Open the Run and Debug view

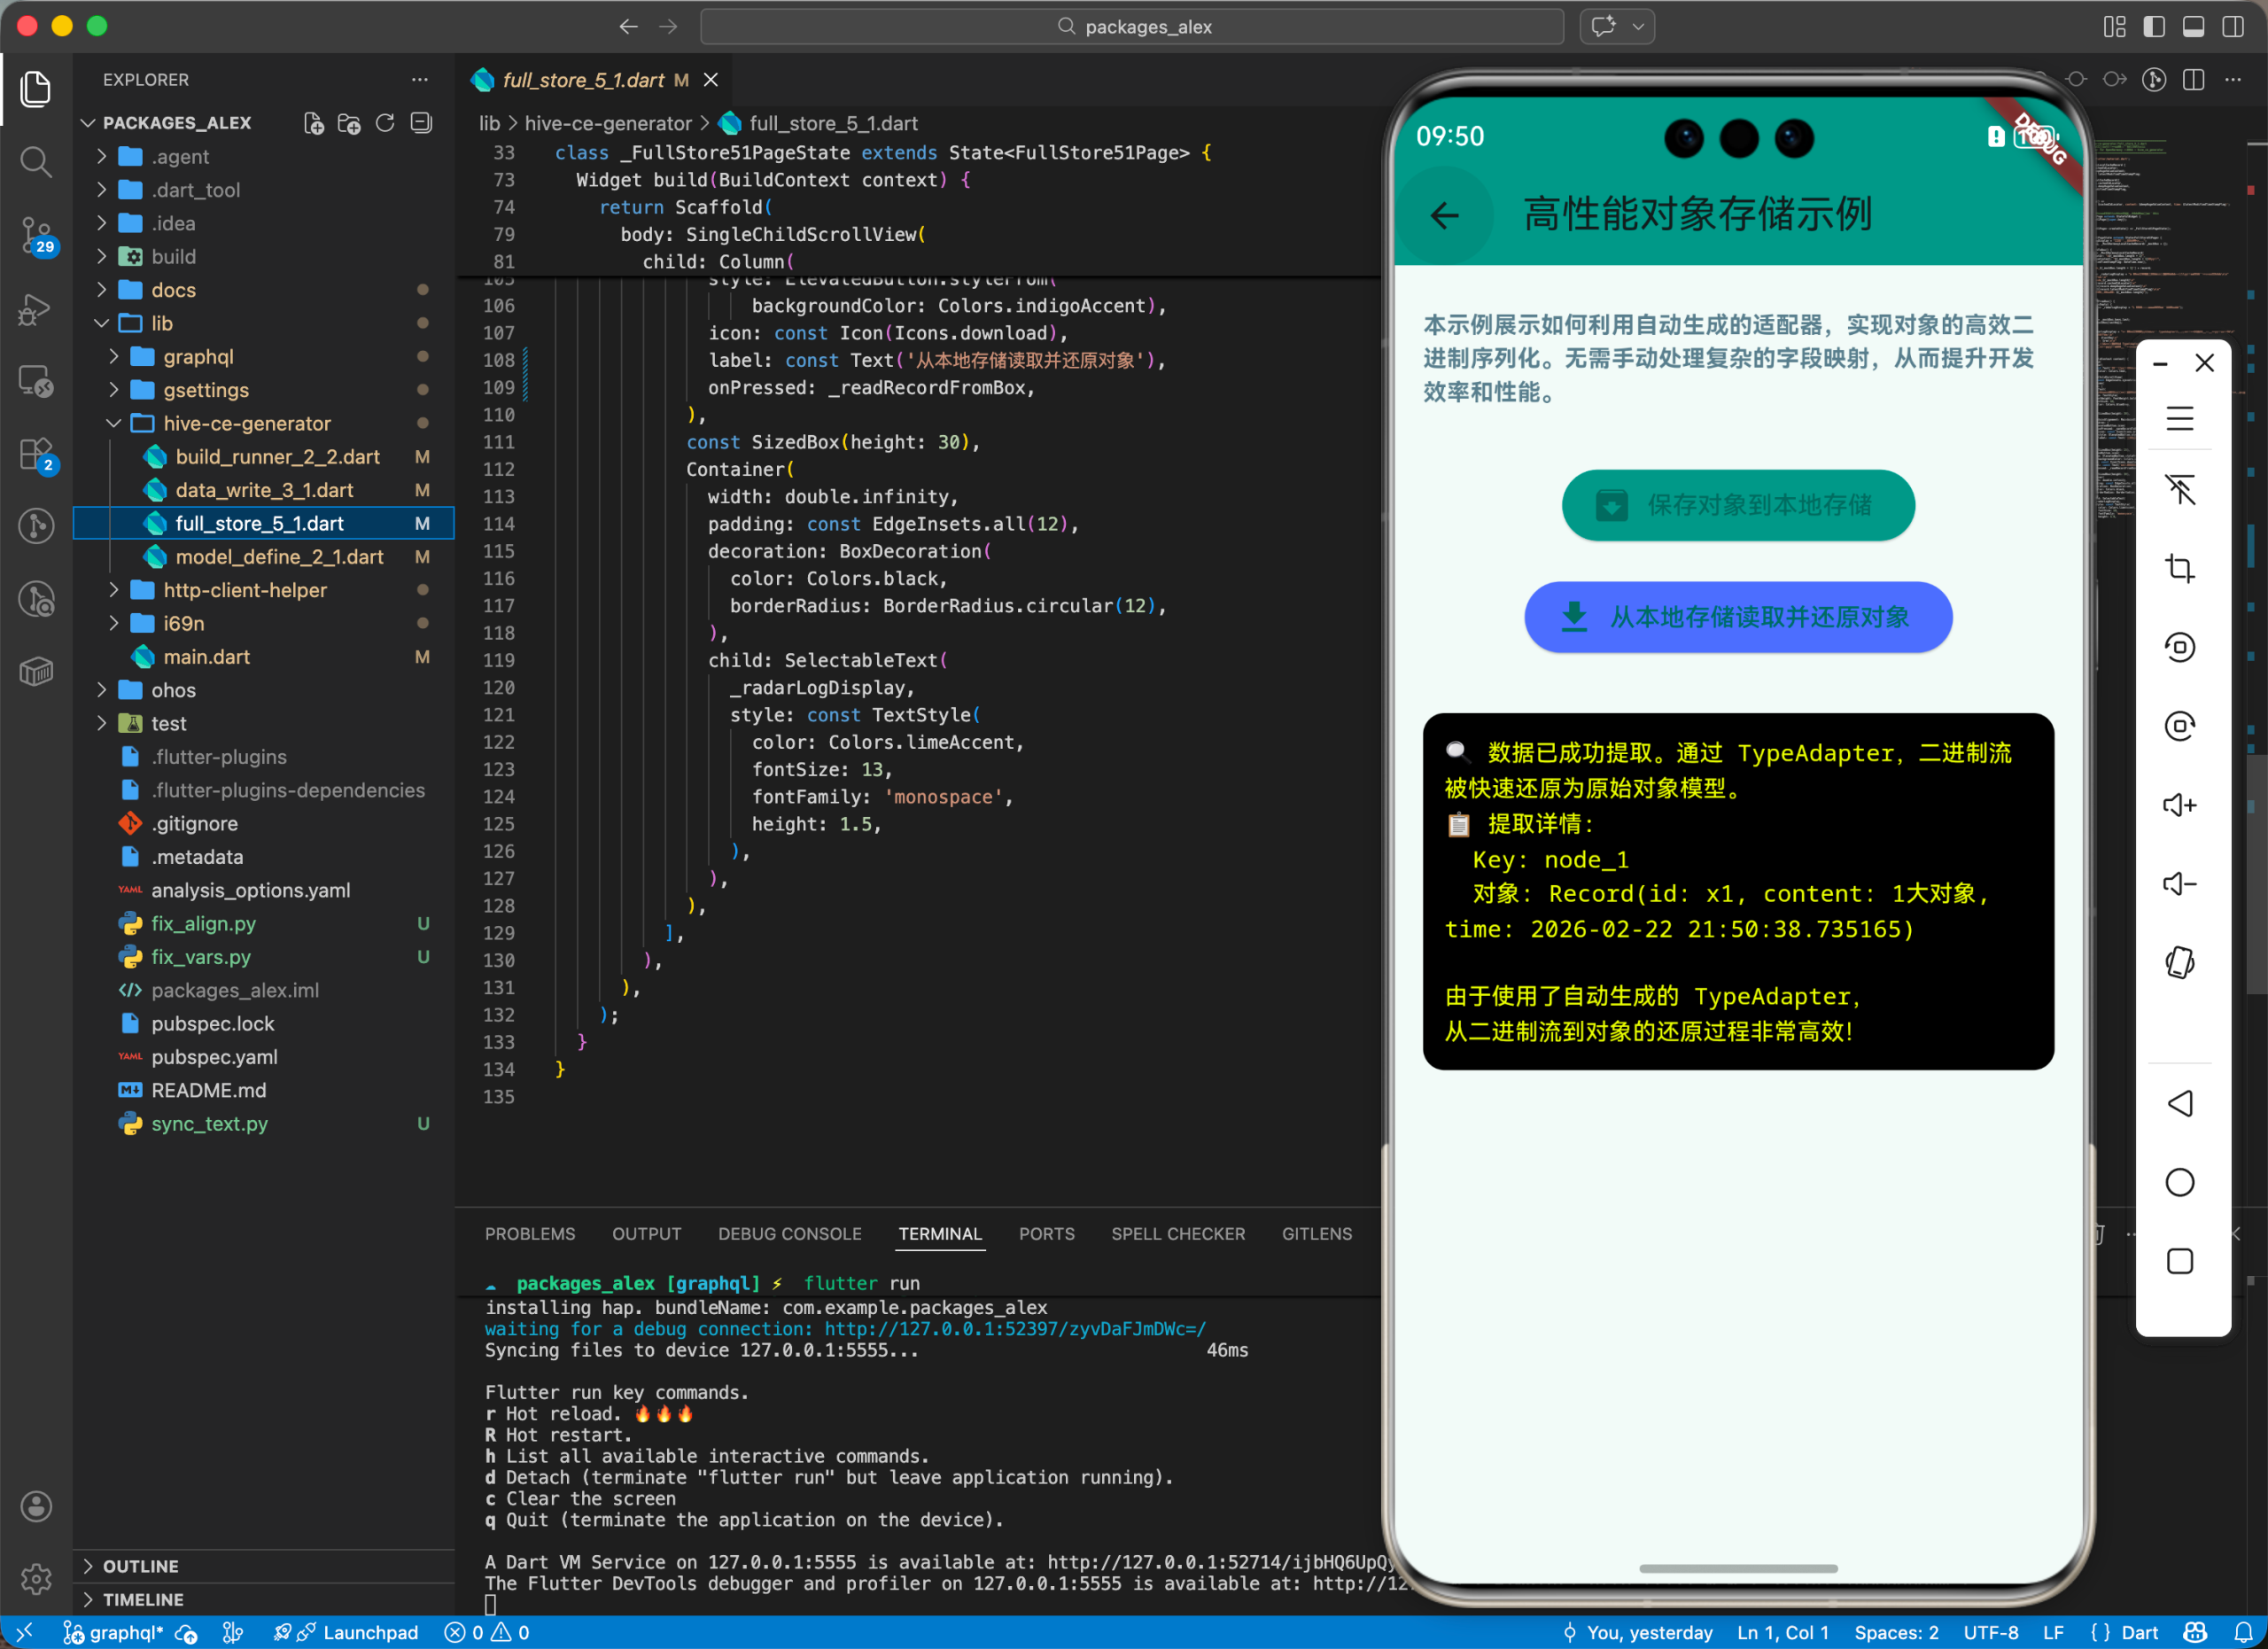[36, 309]
